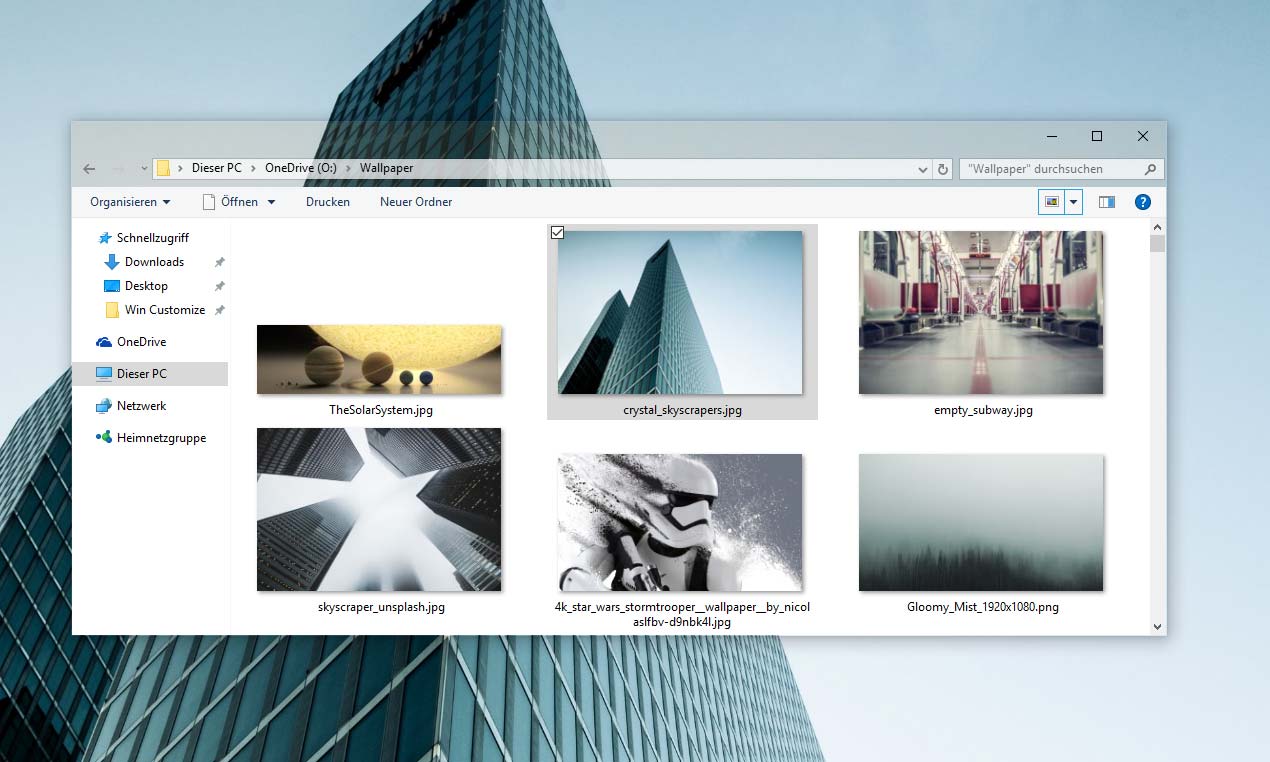The height and width of the screenshot is (762, 1270).
Task: Click the Netzwerk icon in the sidebar
Action: [x=104, y=406]
